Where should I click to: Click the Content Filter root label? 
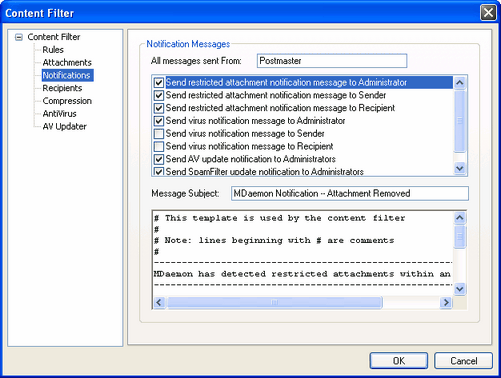54,37
